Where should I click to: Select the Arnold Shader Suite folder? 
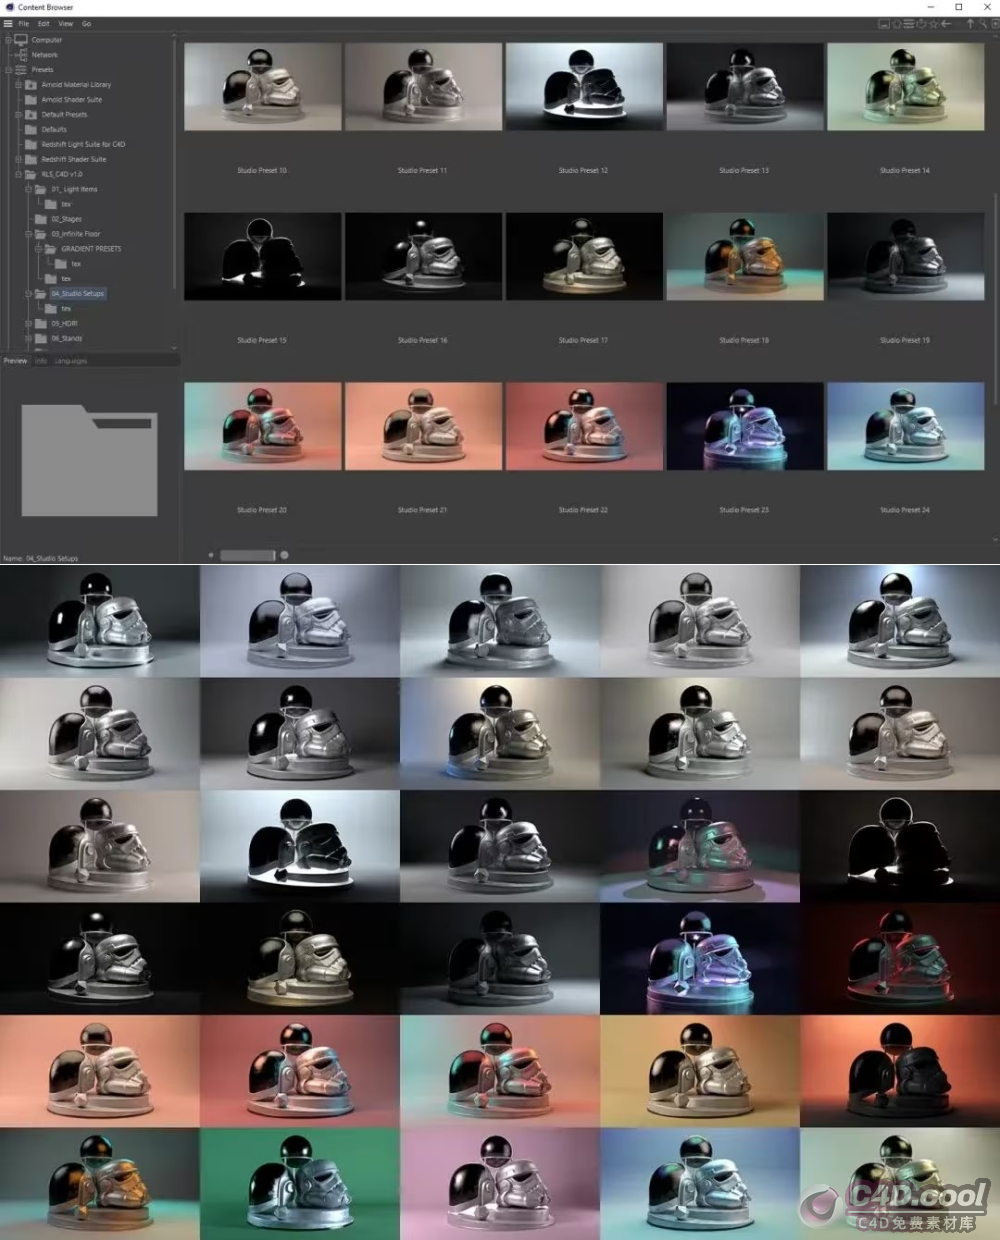coord(72,100)
